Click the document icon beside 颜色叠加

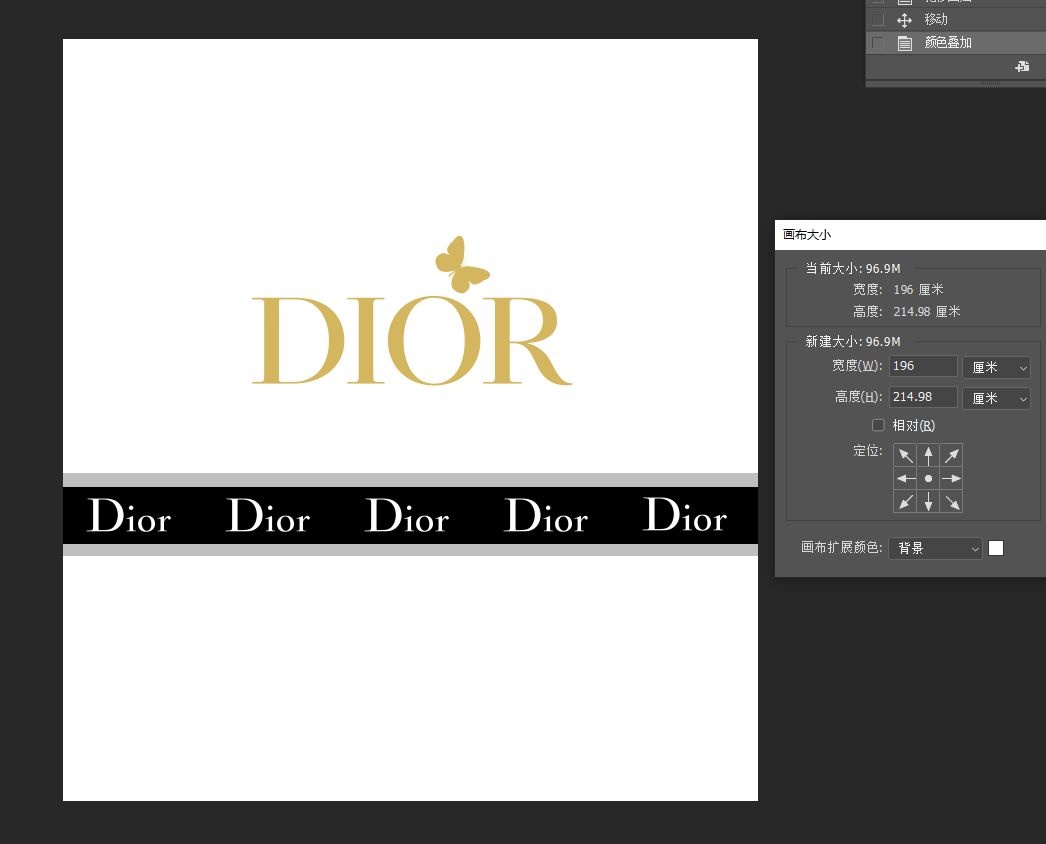coord(905,43)
